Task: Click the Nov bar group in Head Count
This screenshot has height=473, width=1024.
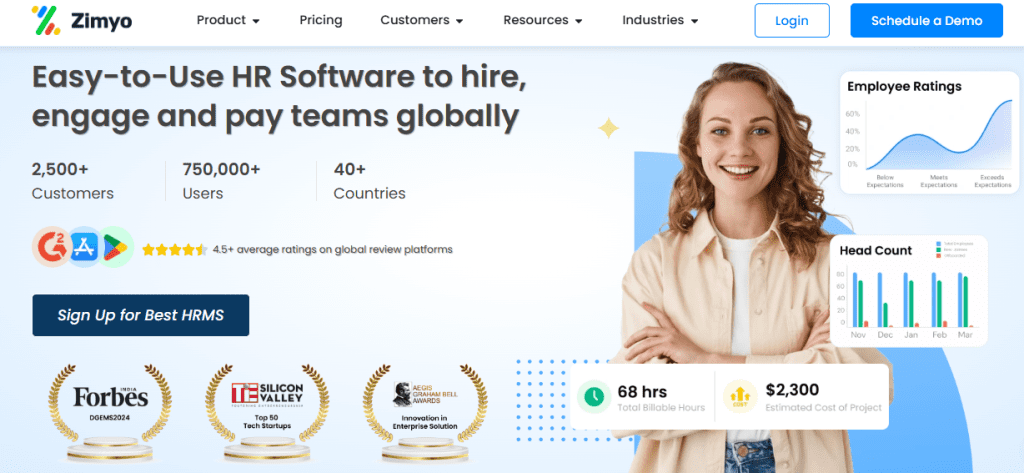Action: (x=860, y=299)
